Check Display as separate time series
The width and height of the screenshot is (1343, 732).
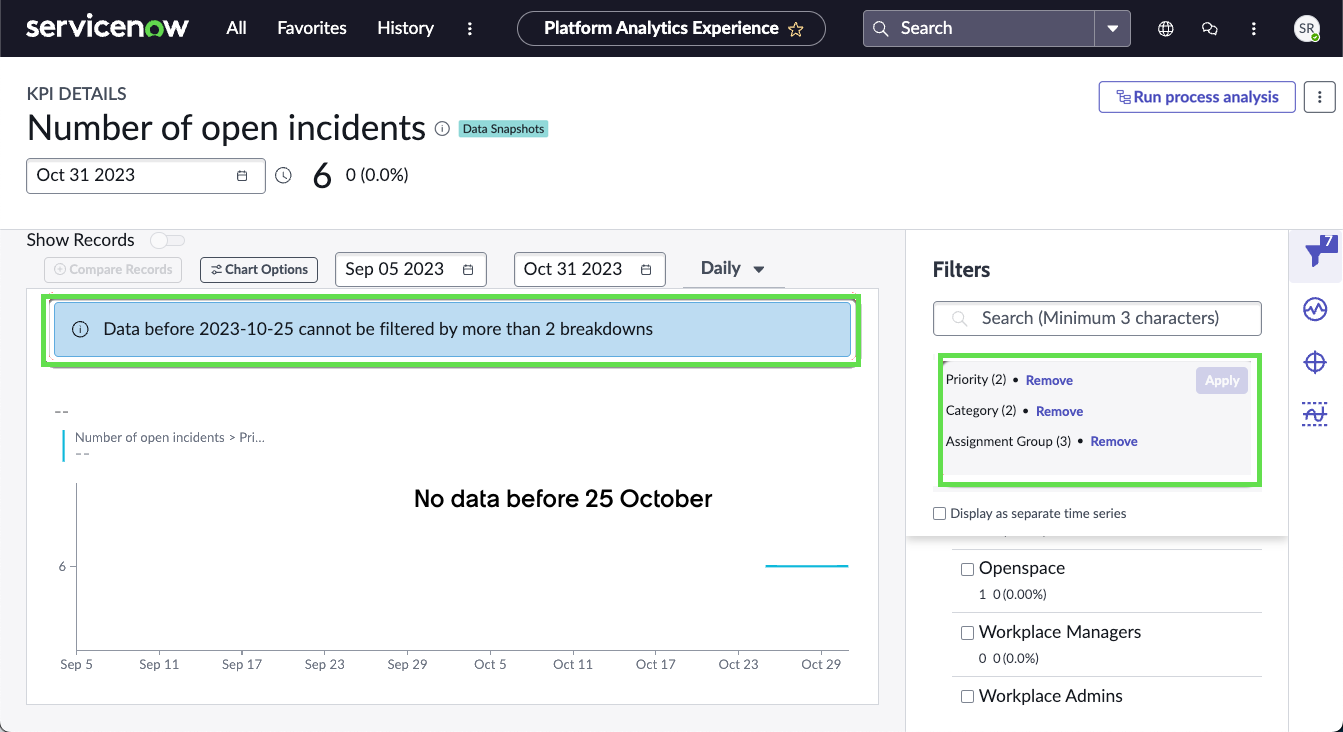939,514
